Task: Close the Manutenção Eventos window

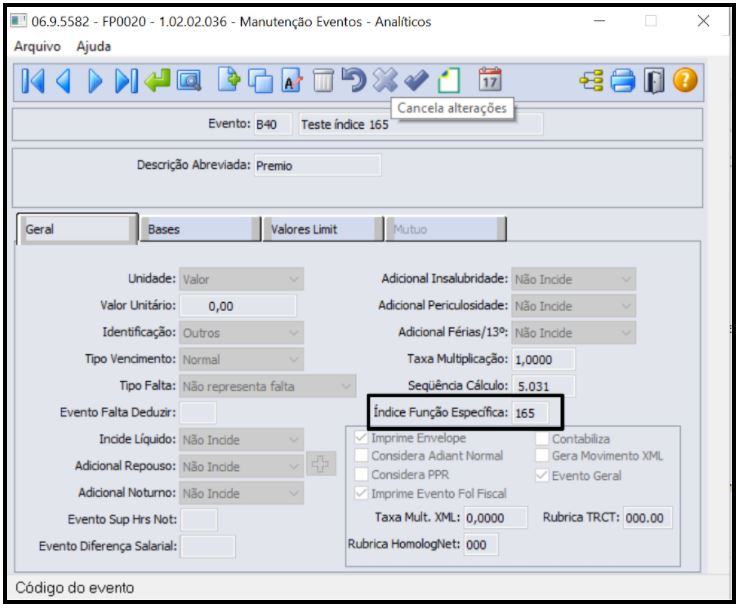Action: (703, 21)
